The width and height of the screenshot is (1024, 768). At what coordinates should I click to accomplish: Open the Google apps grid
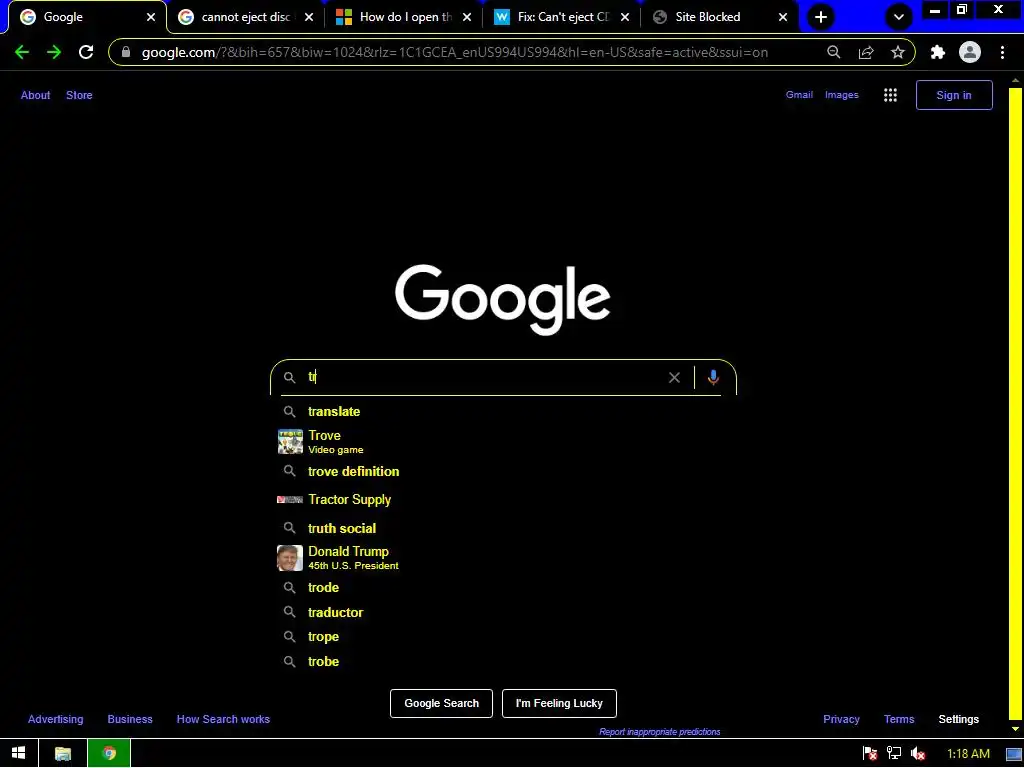[890, 95]
